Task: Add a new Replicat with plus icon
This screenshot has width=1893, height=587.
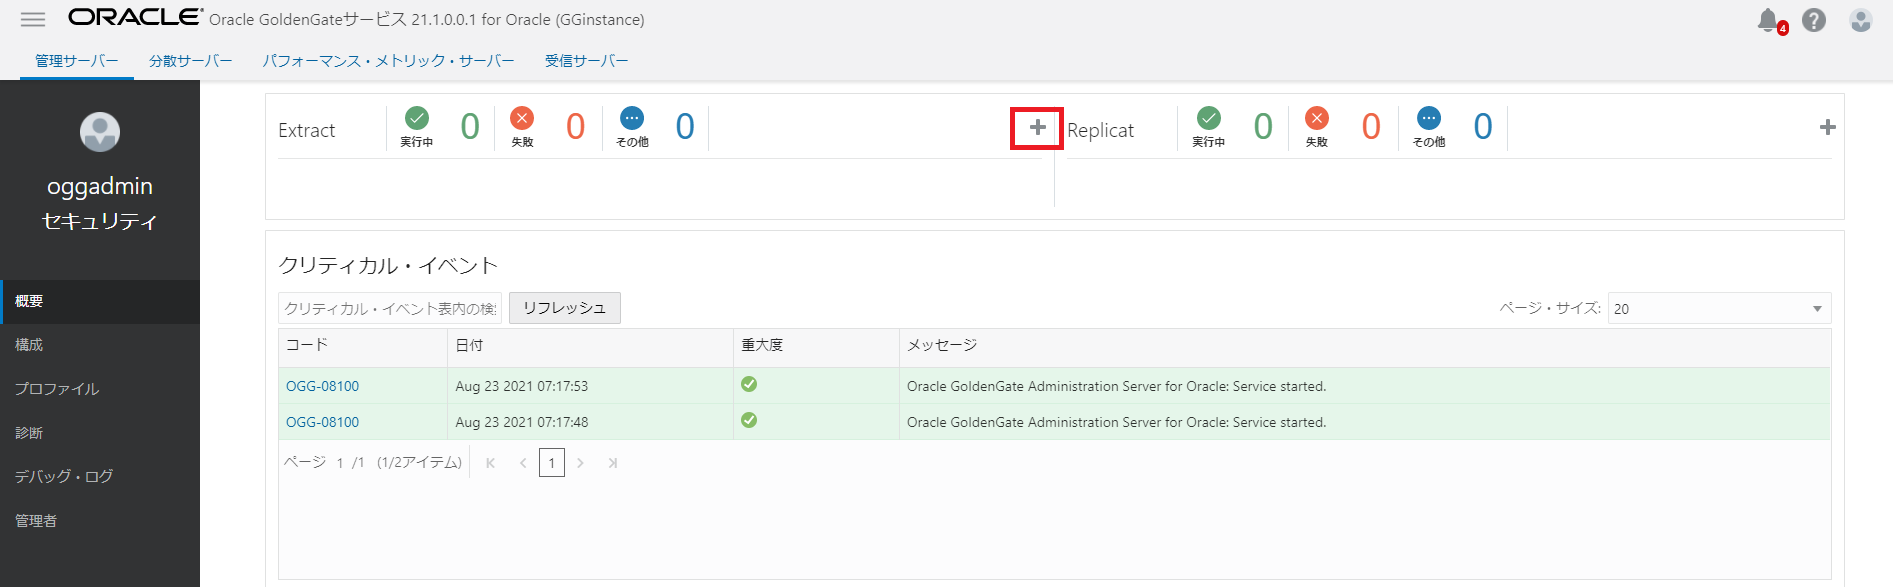Action: pyautogui.click(x=1827, y=128)
